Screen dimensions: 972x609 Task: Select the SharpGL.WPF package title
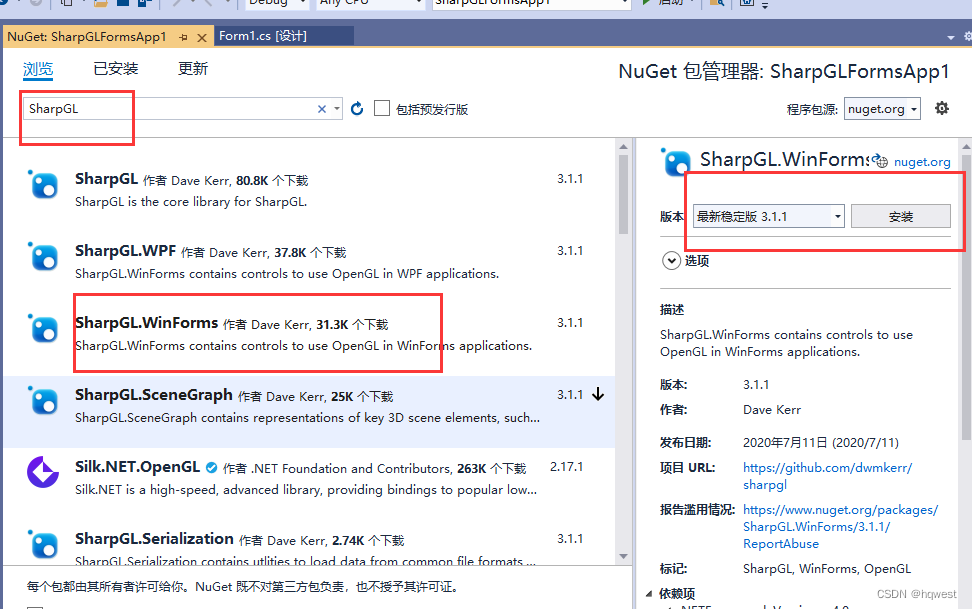click(x=125, y=251)
